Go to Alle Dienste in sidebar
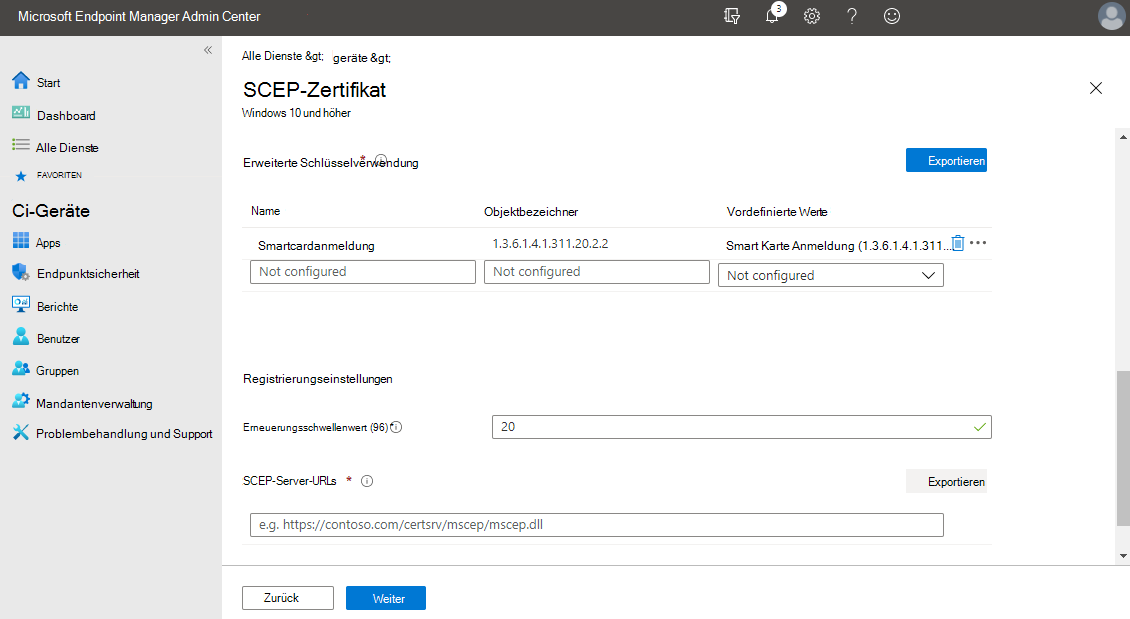 pyautogui.click(x=66, y=147)
